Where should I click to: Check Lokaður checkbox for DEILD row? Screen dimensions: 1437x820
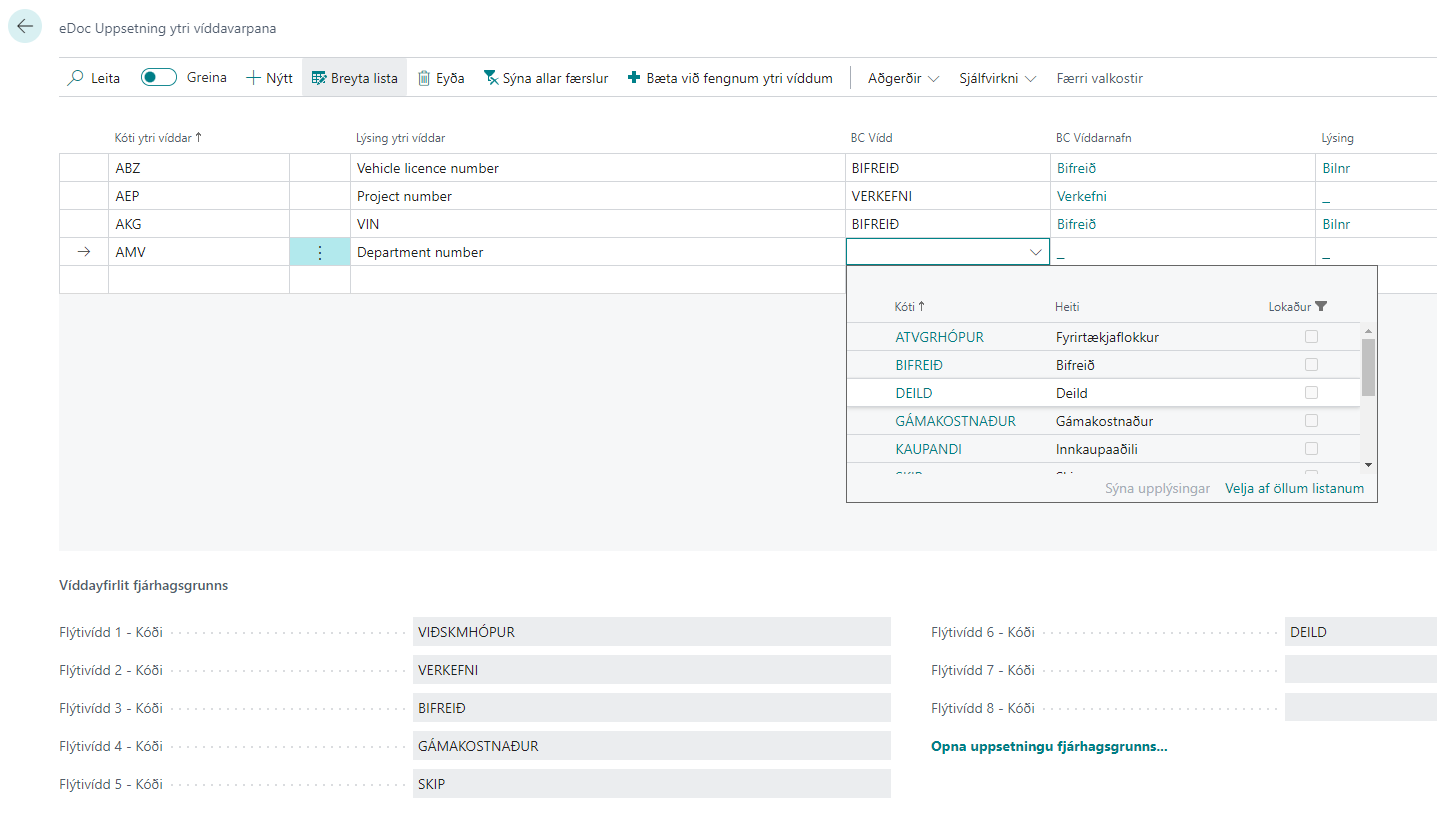(1311, 393)
